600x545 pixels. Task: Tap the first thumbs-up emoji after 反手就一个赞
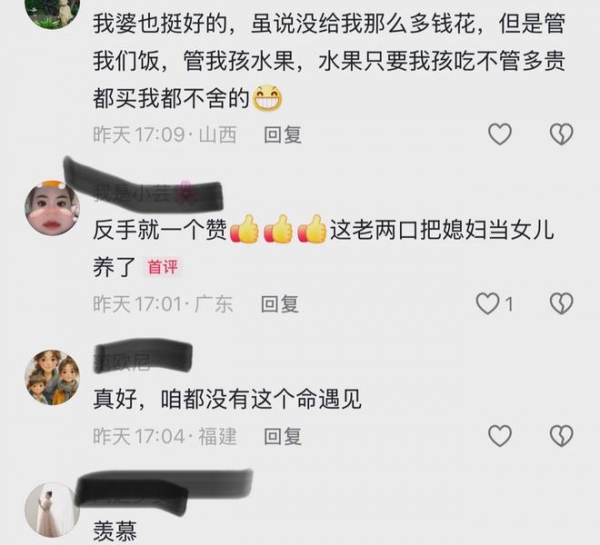click(x=245, y=229)
